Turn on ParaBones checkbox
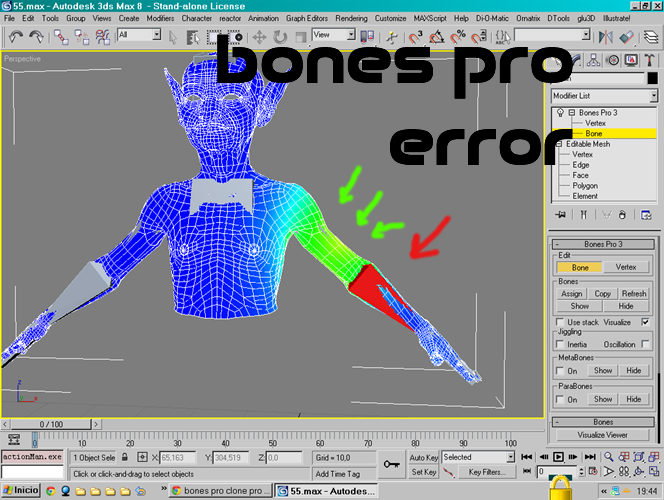This screenshot has height=500, width=664. pos(560,399)
